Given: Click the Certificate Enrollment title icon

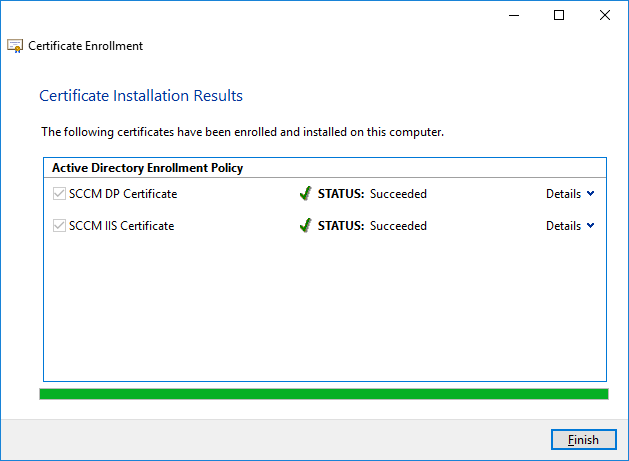Looking at the screenshot, I should pyautogui.click(x=15, y=46).
